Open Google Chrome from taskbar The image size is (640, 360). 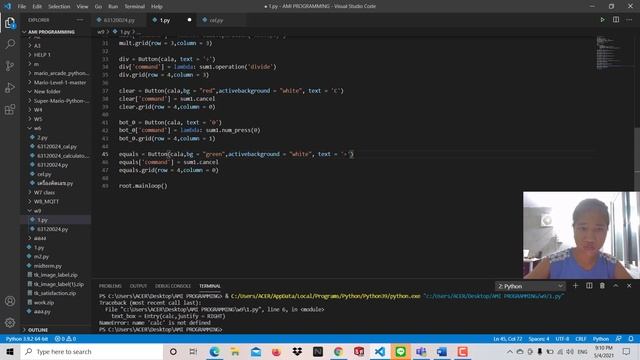(338, 351)
